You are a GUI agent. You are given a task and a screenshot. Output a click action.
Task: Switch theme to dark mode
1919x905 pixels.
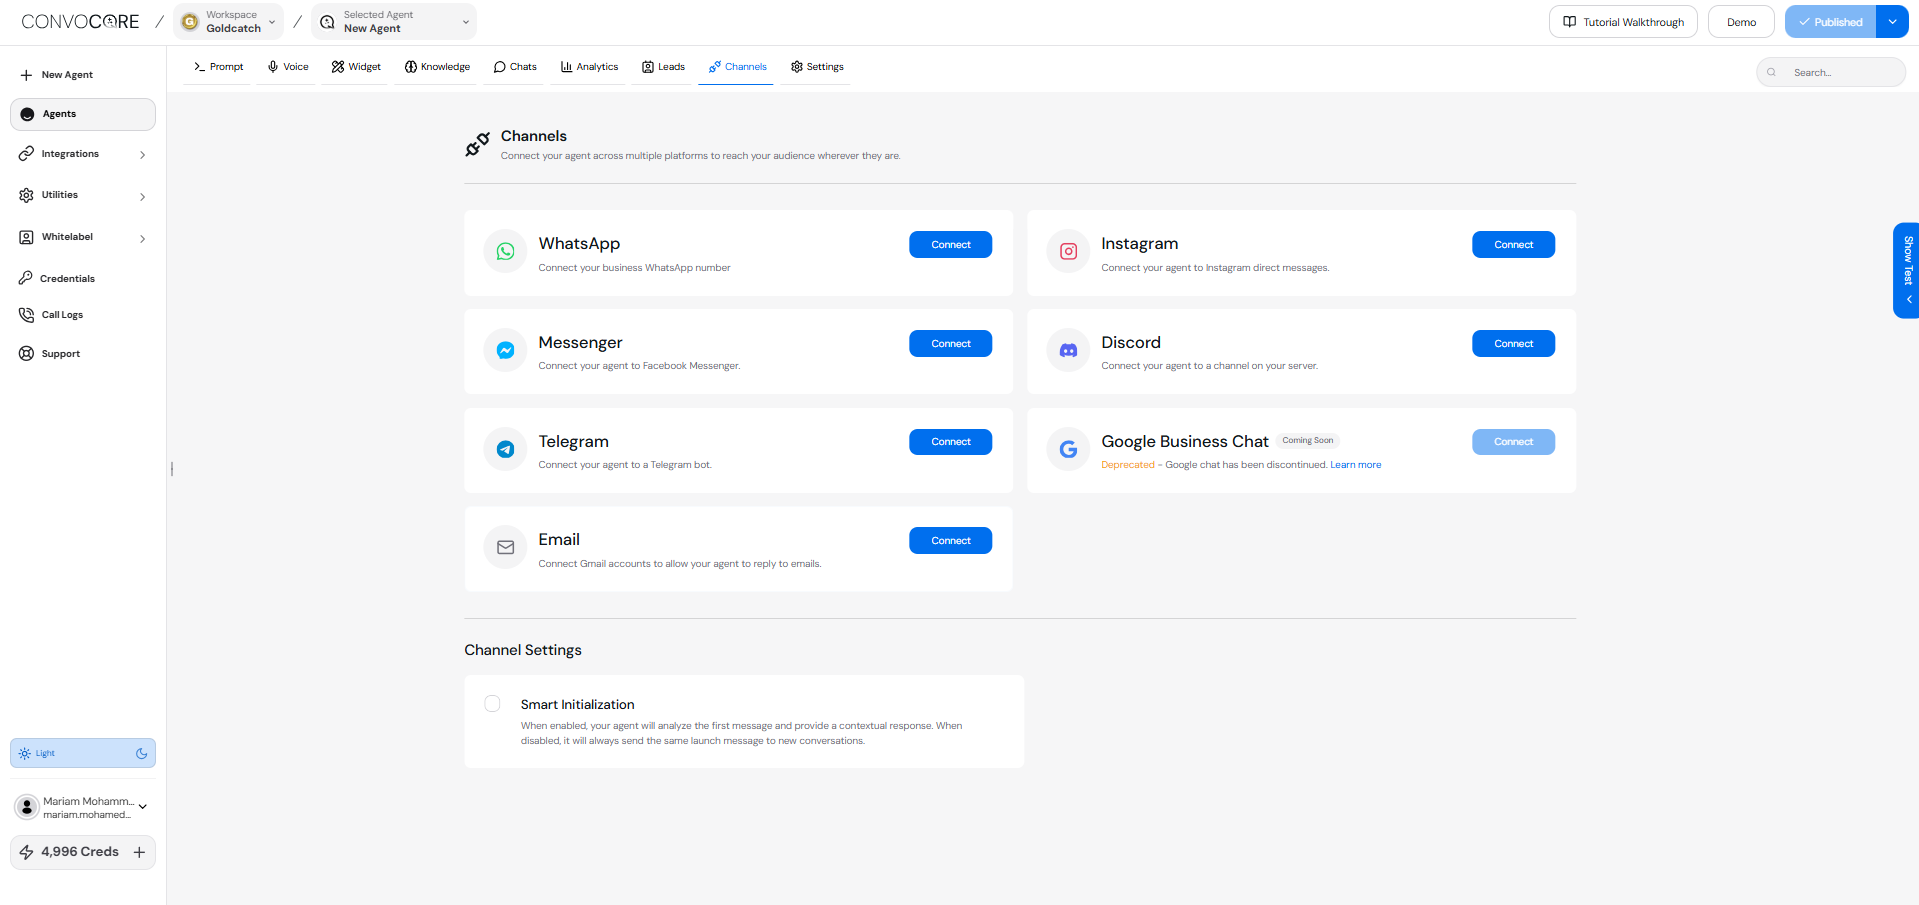click(141, 753)
